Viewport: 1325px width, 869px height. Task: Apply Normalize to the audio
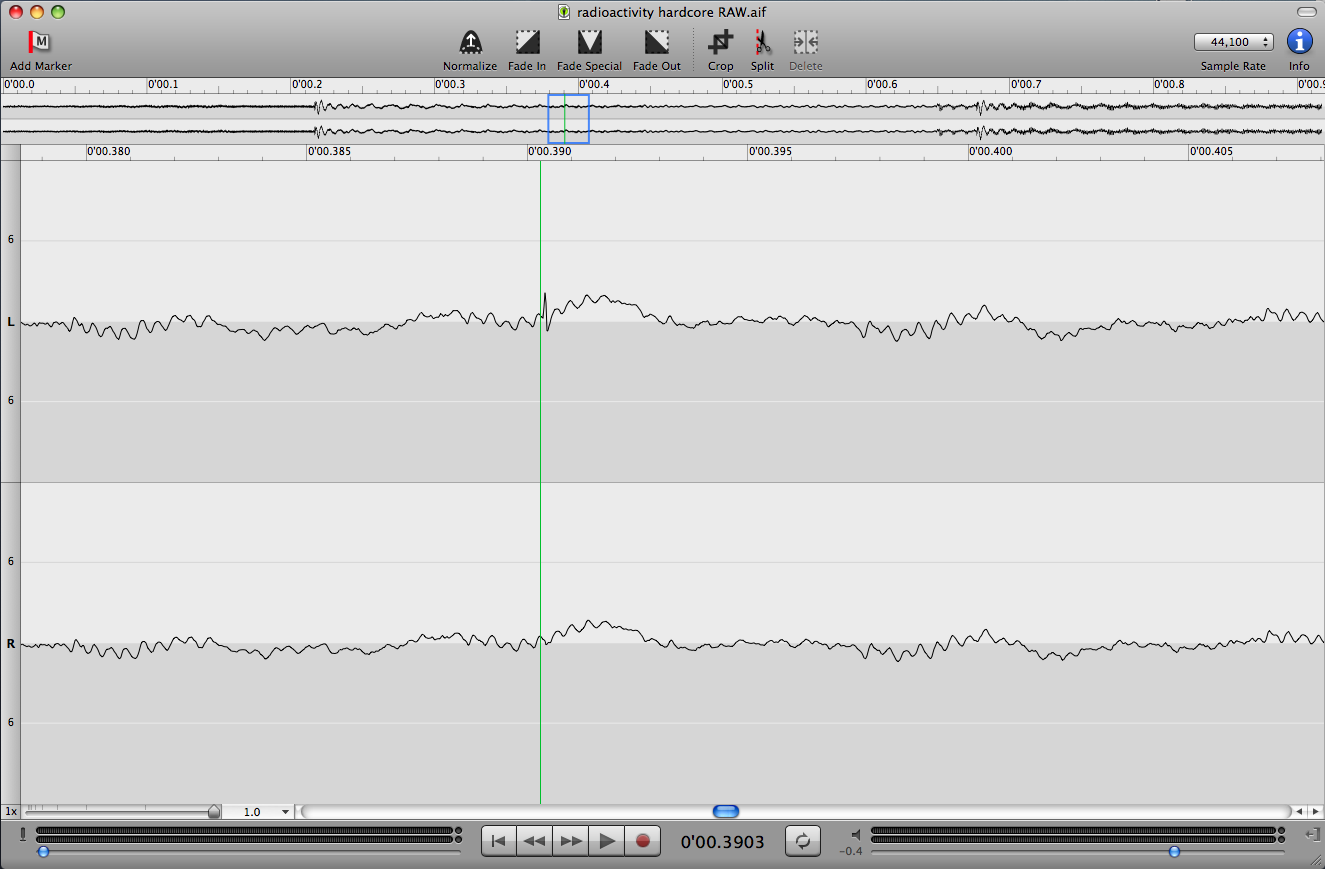[470, 42]
